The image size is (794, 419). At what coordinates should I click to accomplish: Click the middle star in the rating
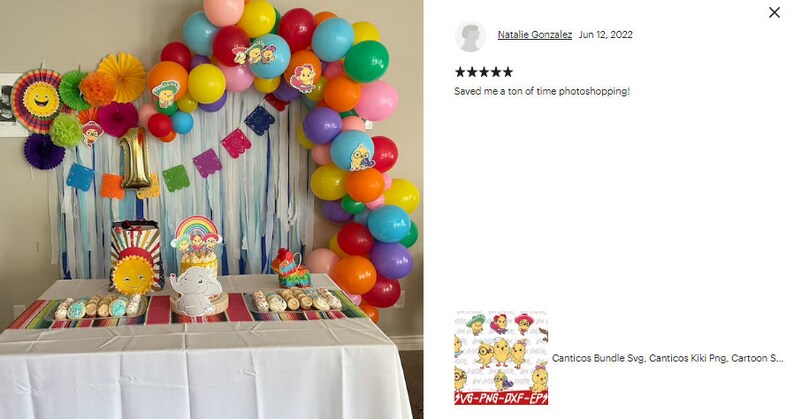484,72
